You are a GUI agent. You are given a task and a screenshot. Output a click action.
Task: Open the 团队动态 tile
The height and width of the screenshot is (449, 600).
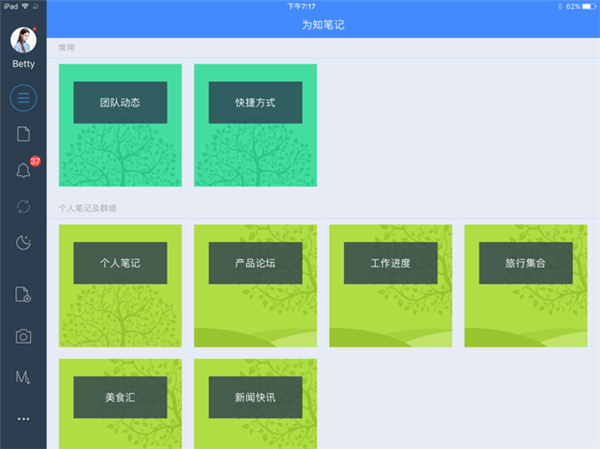coord(120,125)
